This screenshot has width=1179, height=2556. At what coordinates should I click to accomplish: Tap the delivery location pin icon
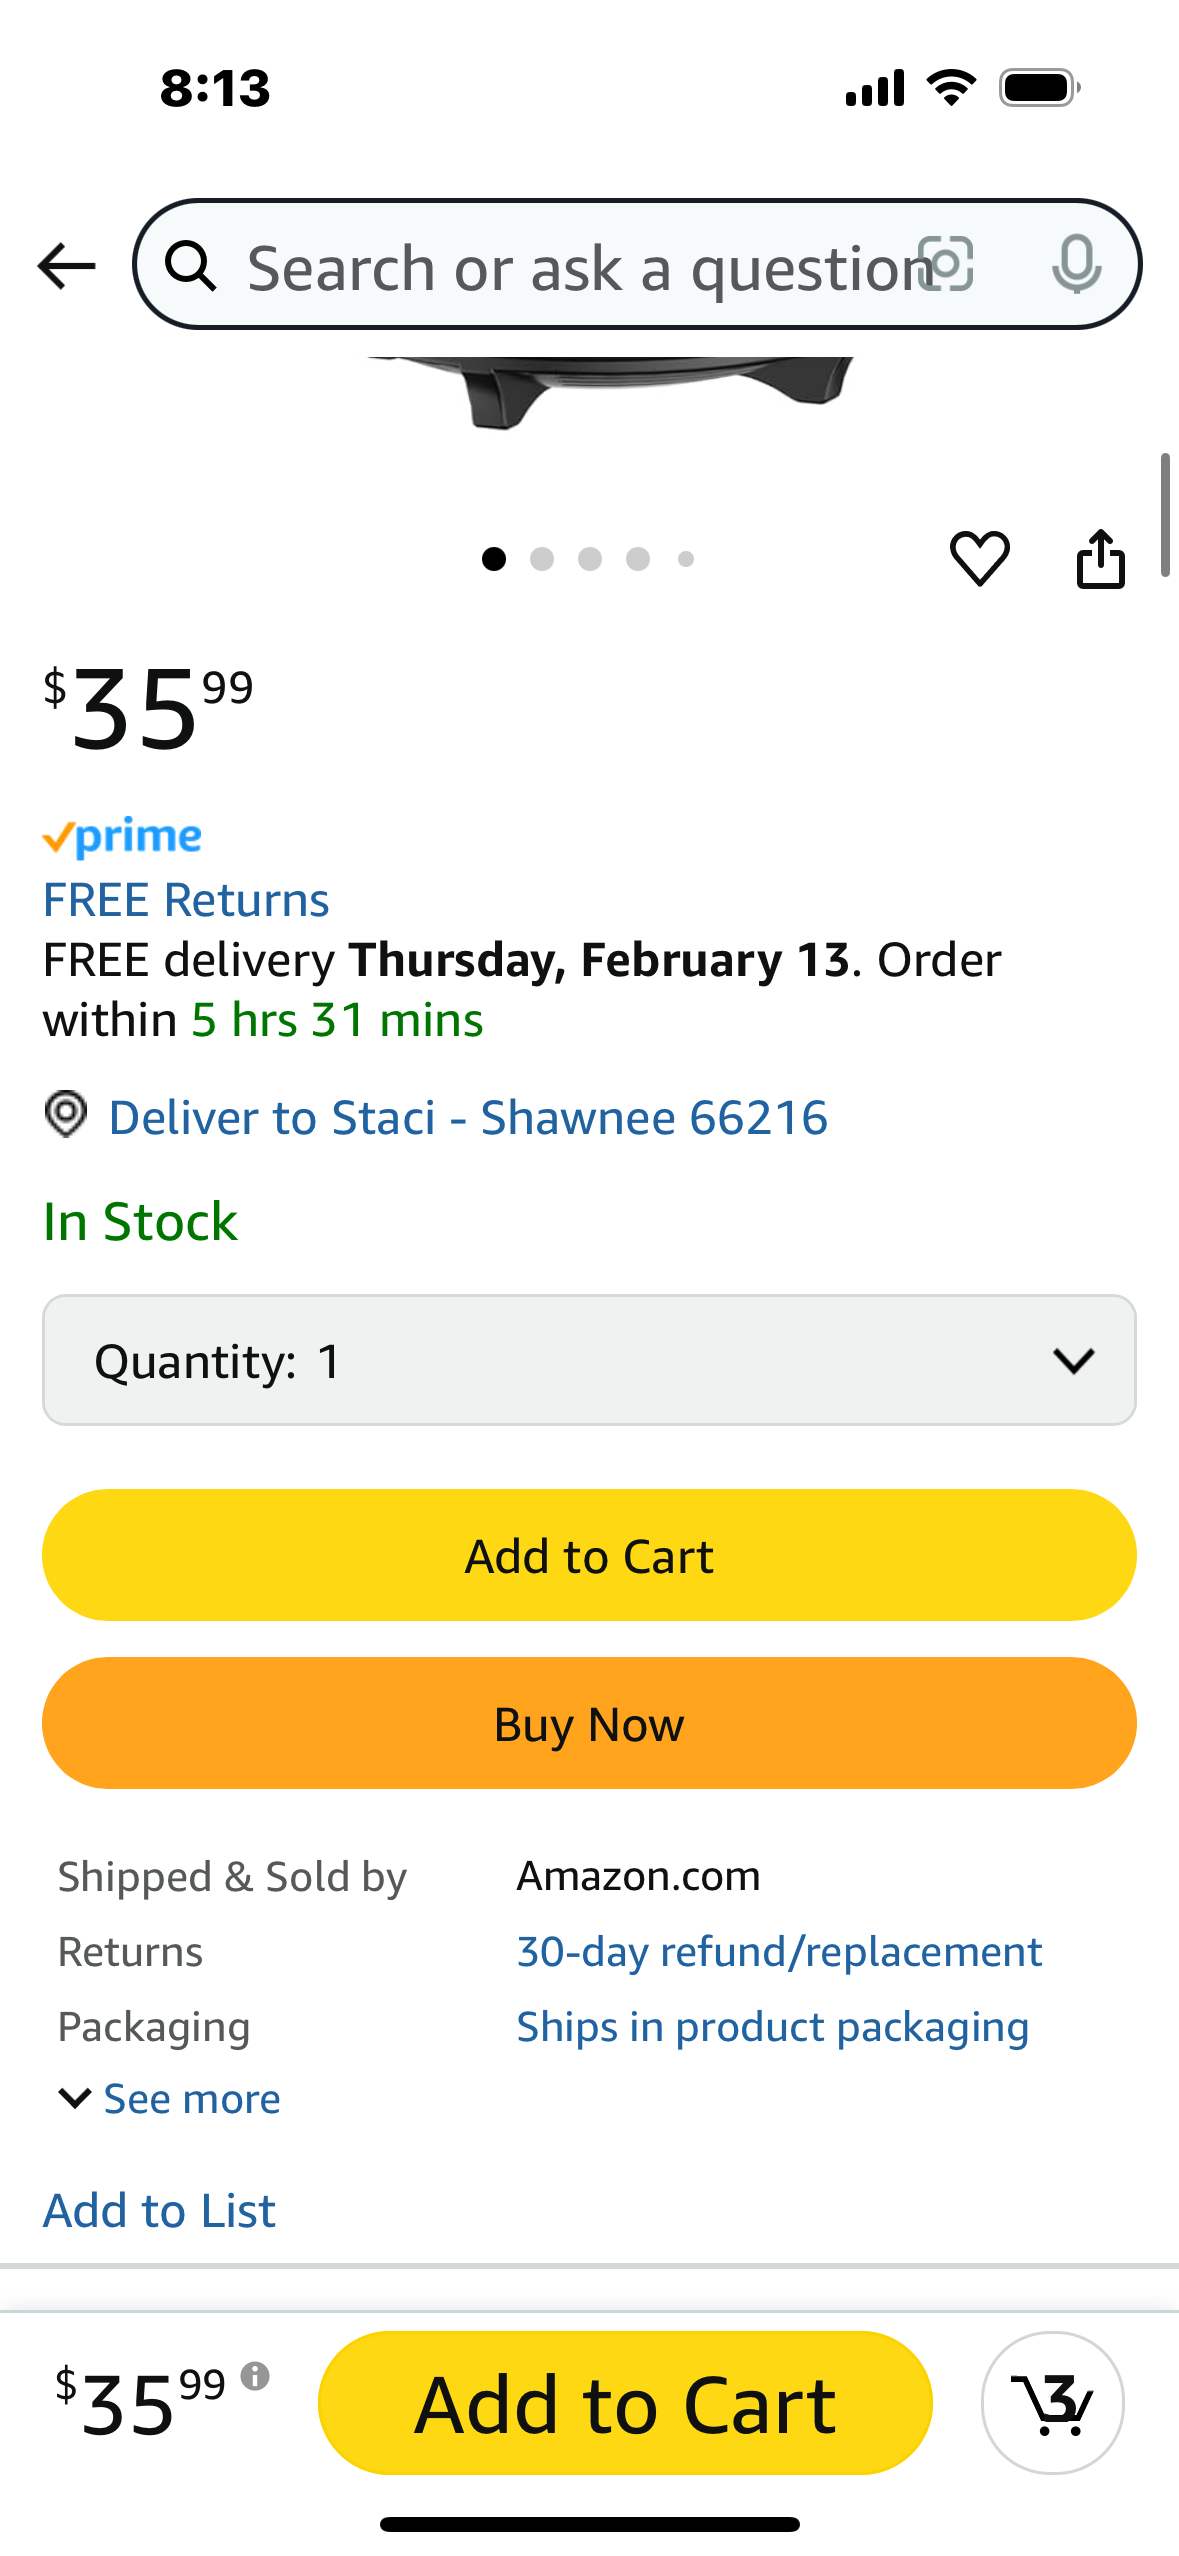66,1114
